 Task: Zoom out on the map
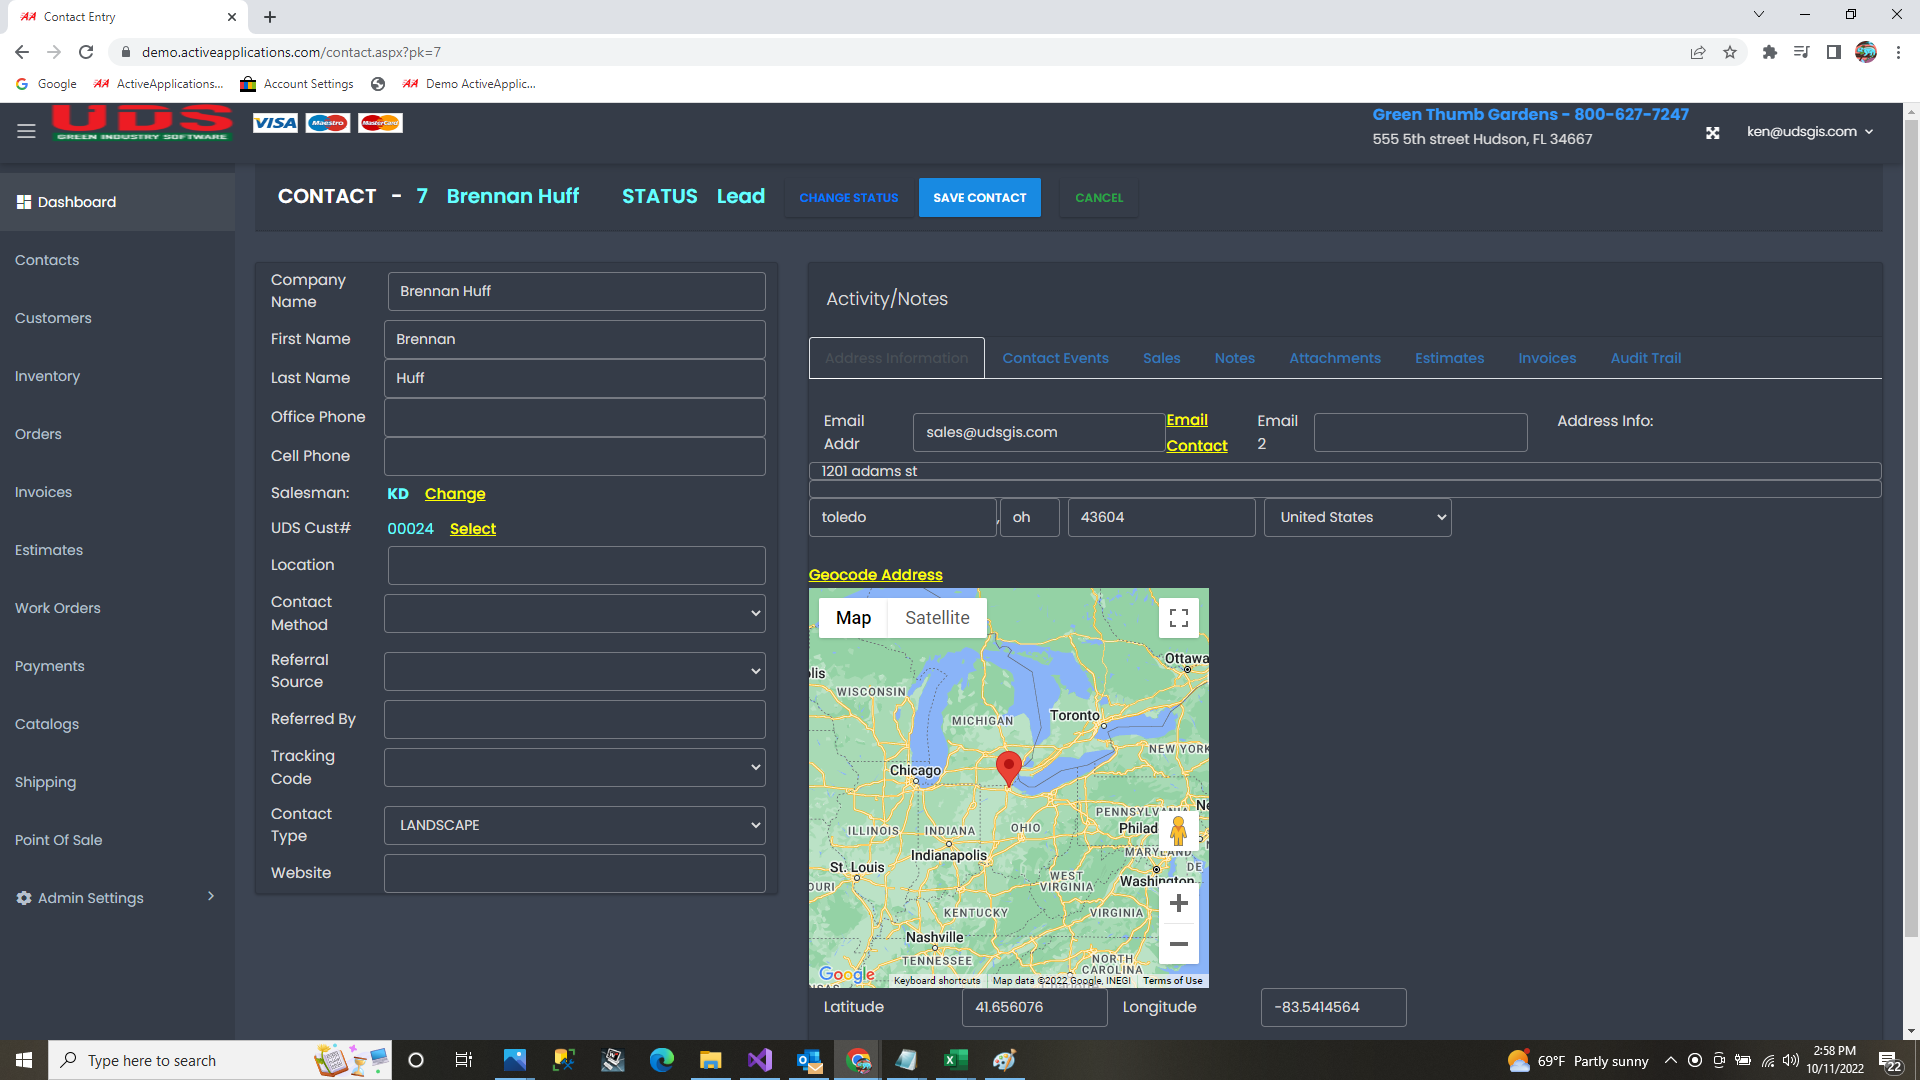click(1179, 944)
